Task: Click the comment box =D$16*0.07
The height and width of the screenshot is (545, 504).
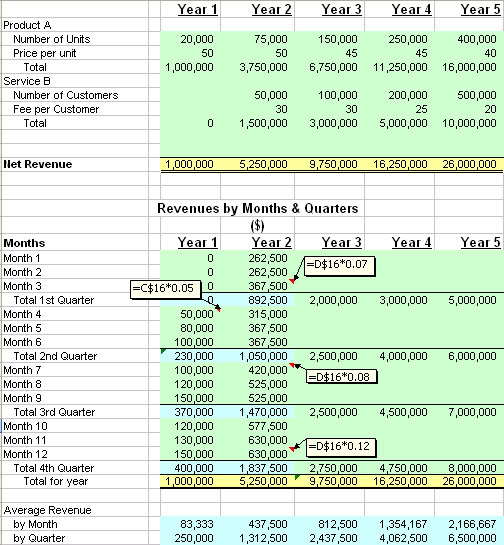Action: pos(339,266)
